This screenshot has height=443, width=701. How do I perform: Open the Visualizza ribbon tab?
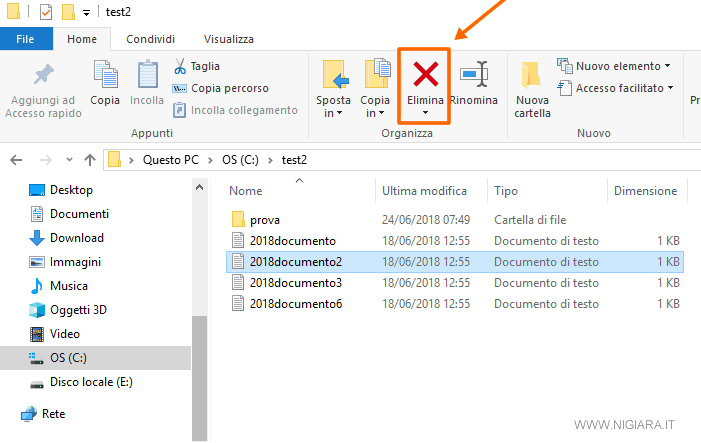coord(228,39)
